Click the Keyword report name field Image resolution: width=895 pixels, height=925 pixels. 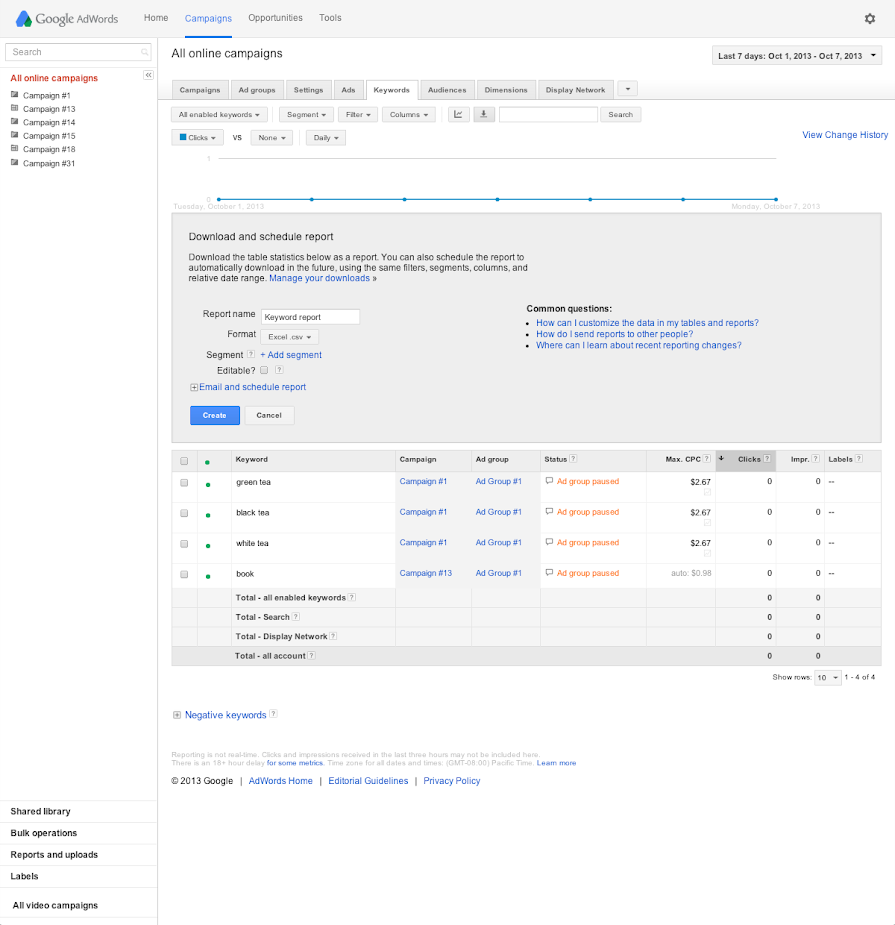(311, 315)
